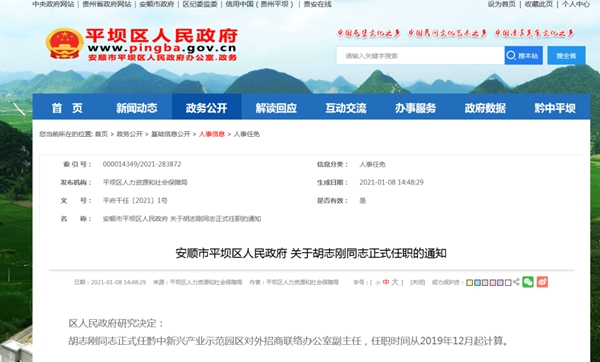600x362 pixels.
Task: Click the 中国民间文化艺术之乡 slogan
Action: [447, 33]
